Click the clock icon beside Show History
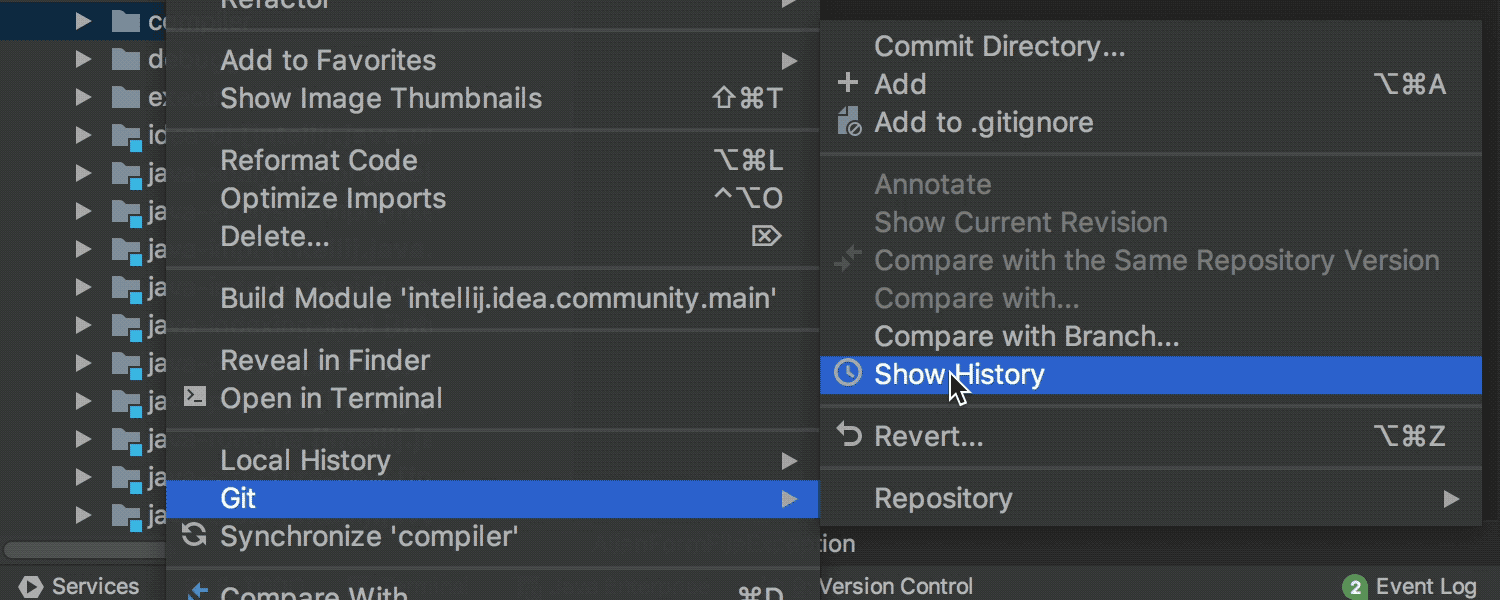Viewport: 1500px width, 600px height. (848, 374)
